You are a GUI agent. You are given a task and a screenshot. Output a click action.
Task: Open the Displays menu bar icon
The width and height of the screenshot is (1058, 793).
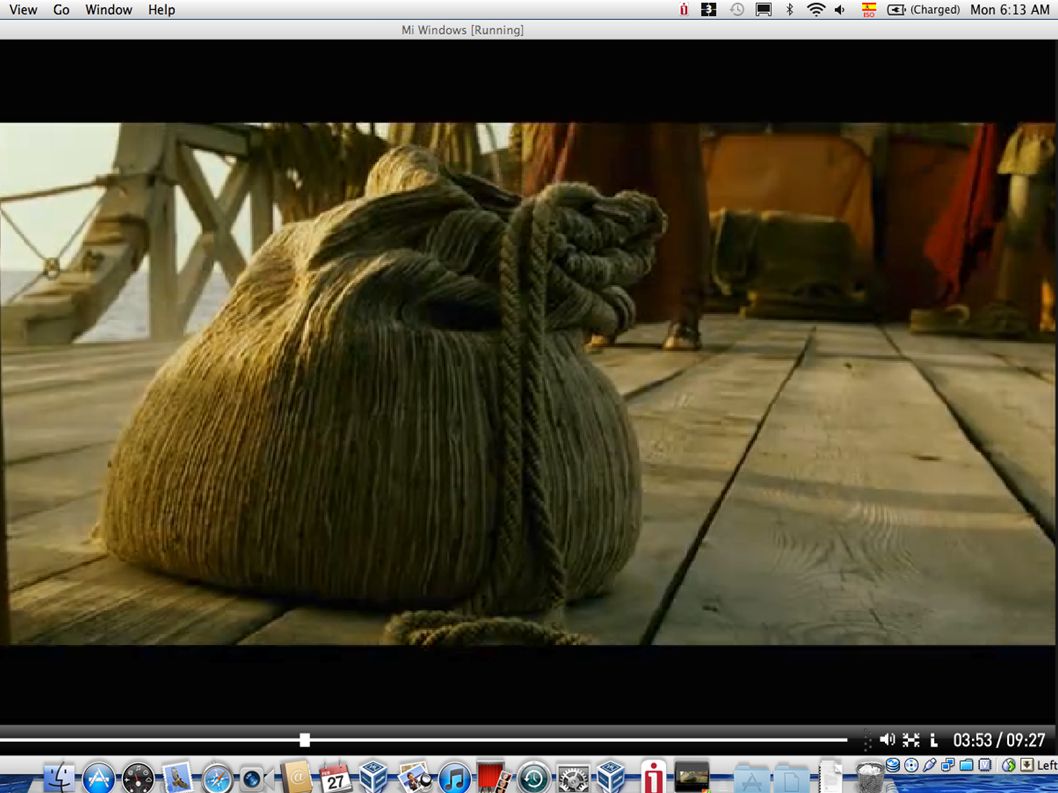764,9
